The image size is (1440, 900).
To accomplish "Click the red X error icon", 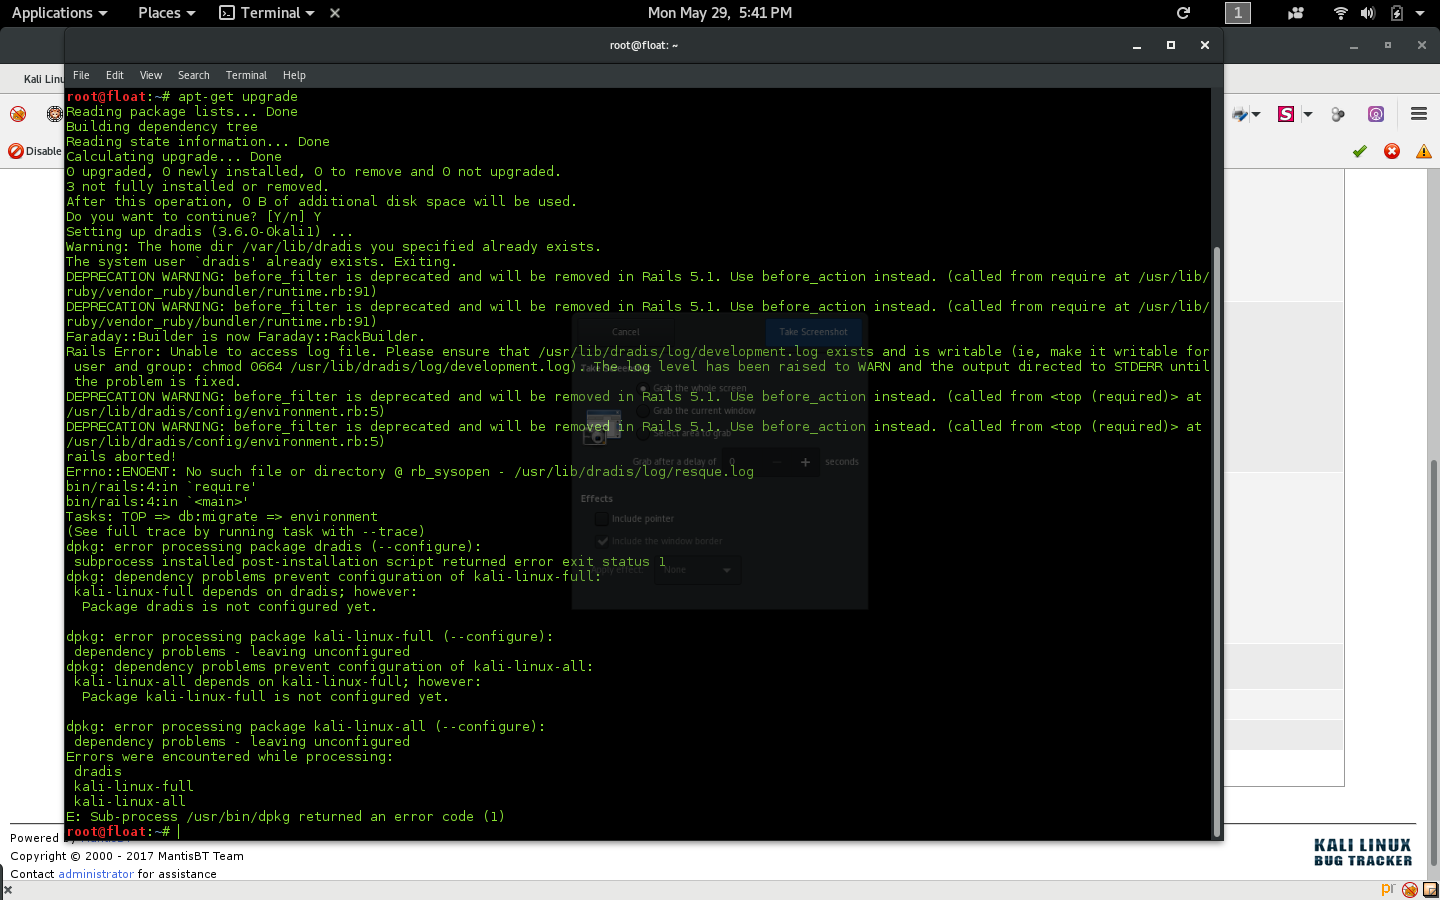I will (x=1391, y=151).
